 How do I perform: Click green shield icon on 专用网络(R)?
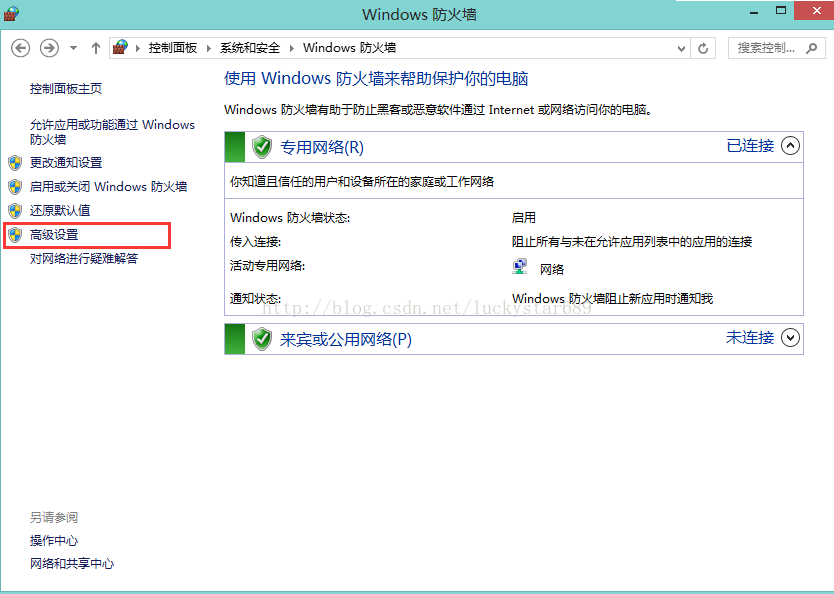point(262,147)
